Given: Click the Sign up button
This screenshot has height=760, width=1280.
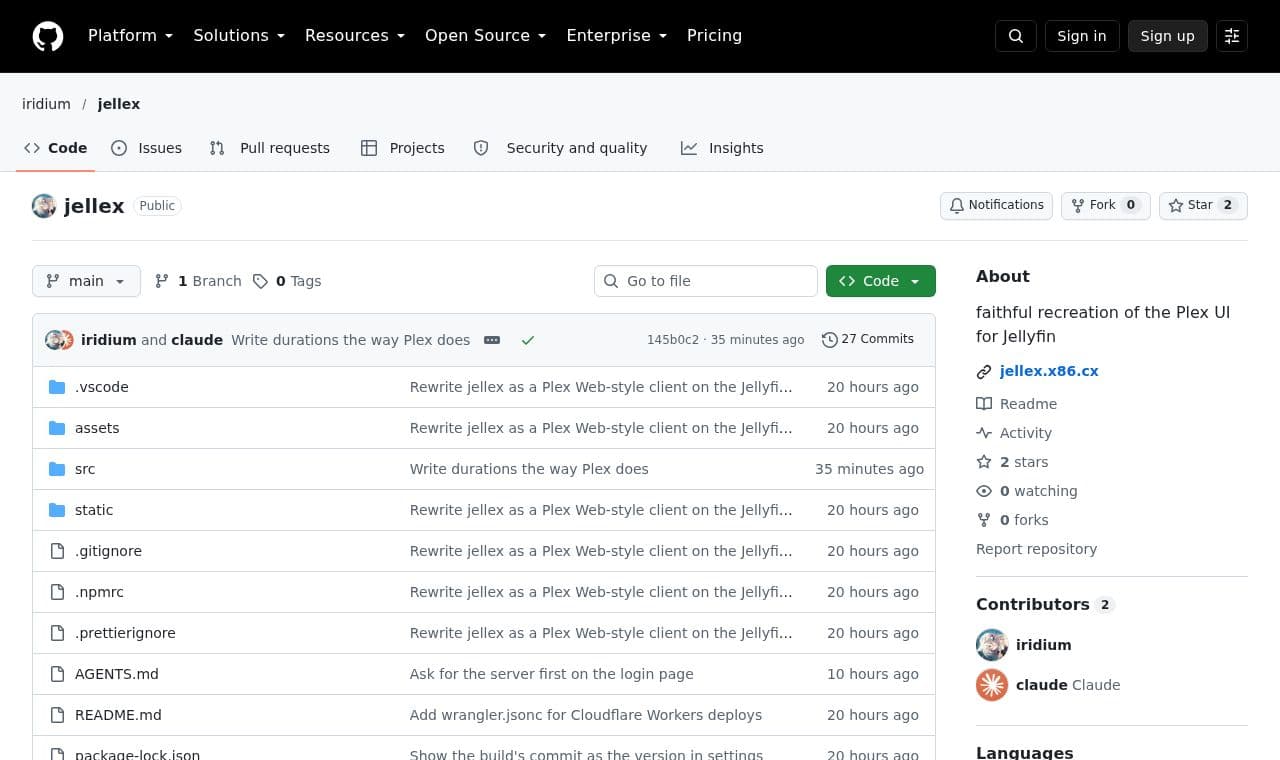Looking at the screenshot, I should click(x=1168, y=36).
